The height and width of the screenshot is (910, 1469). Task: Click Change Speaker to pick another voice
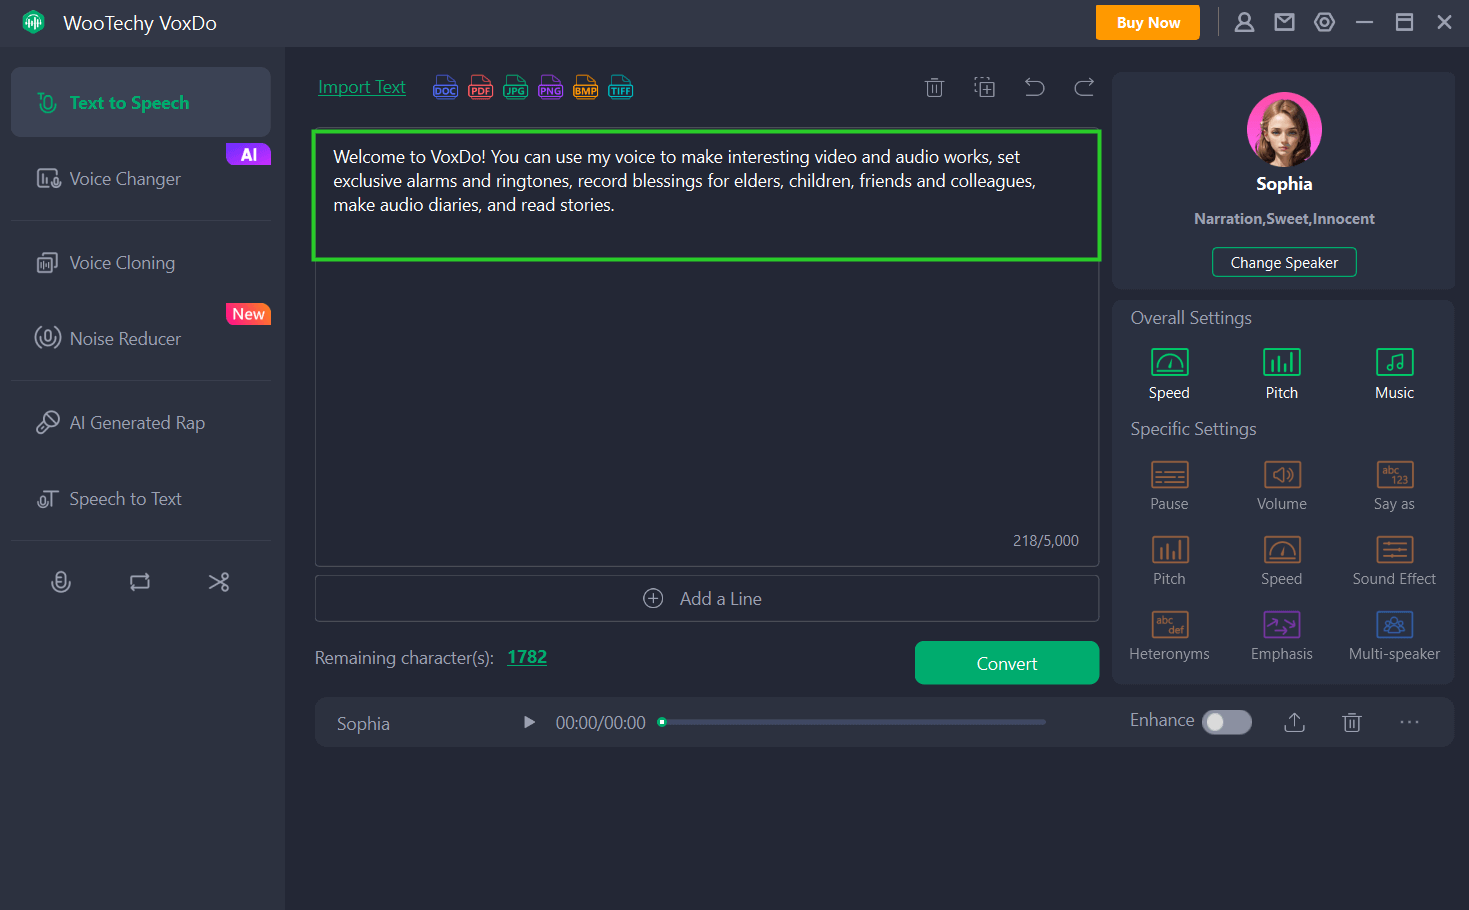coord(1283,262)
